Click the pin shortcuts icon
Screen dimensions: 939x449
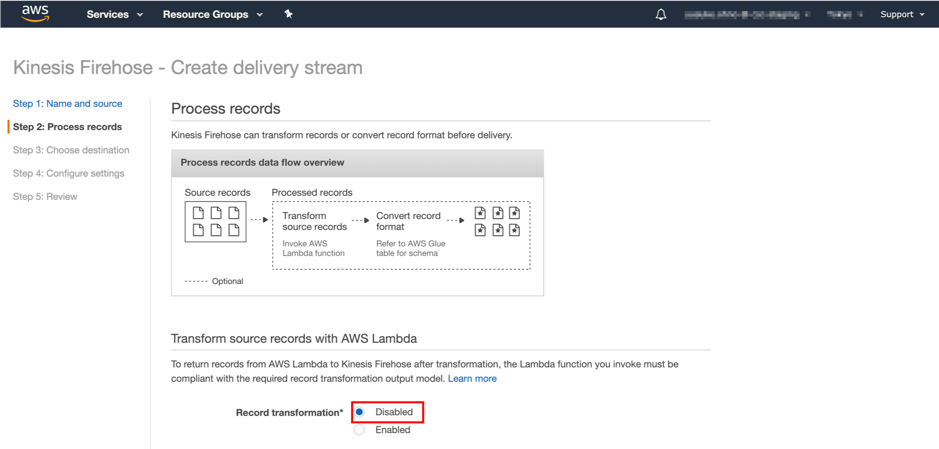(288, 14)
